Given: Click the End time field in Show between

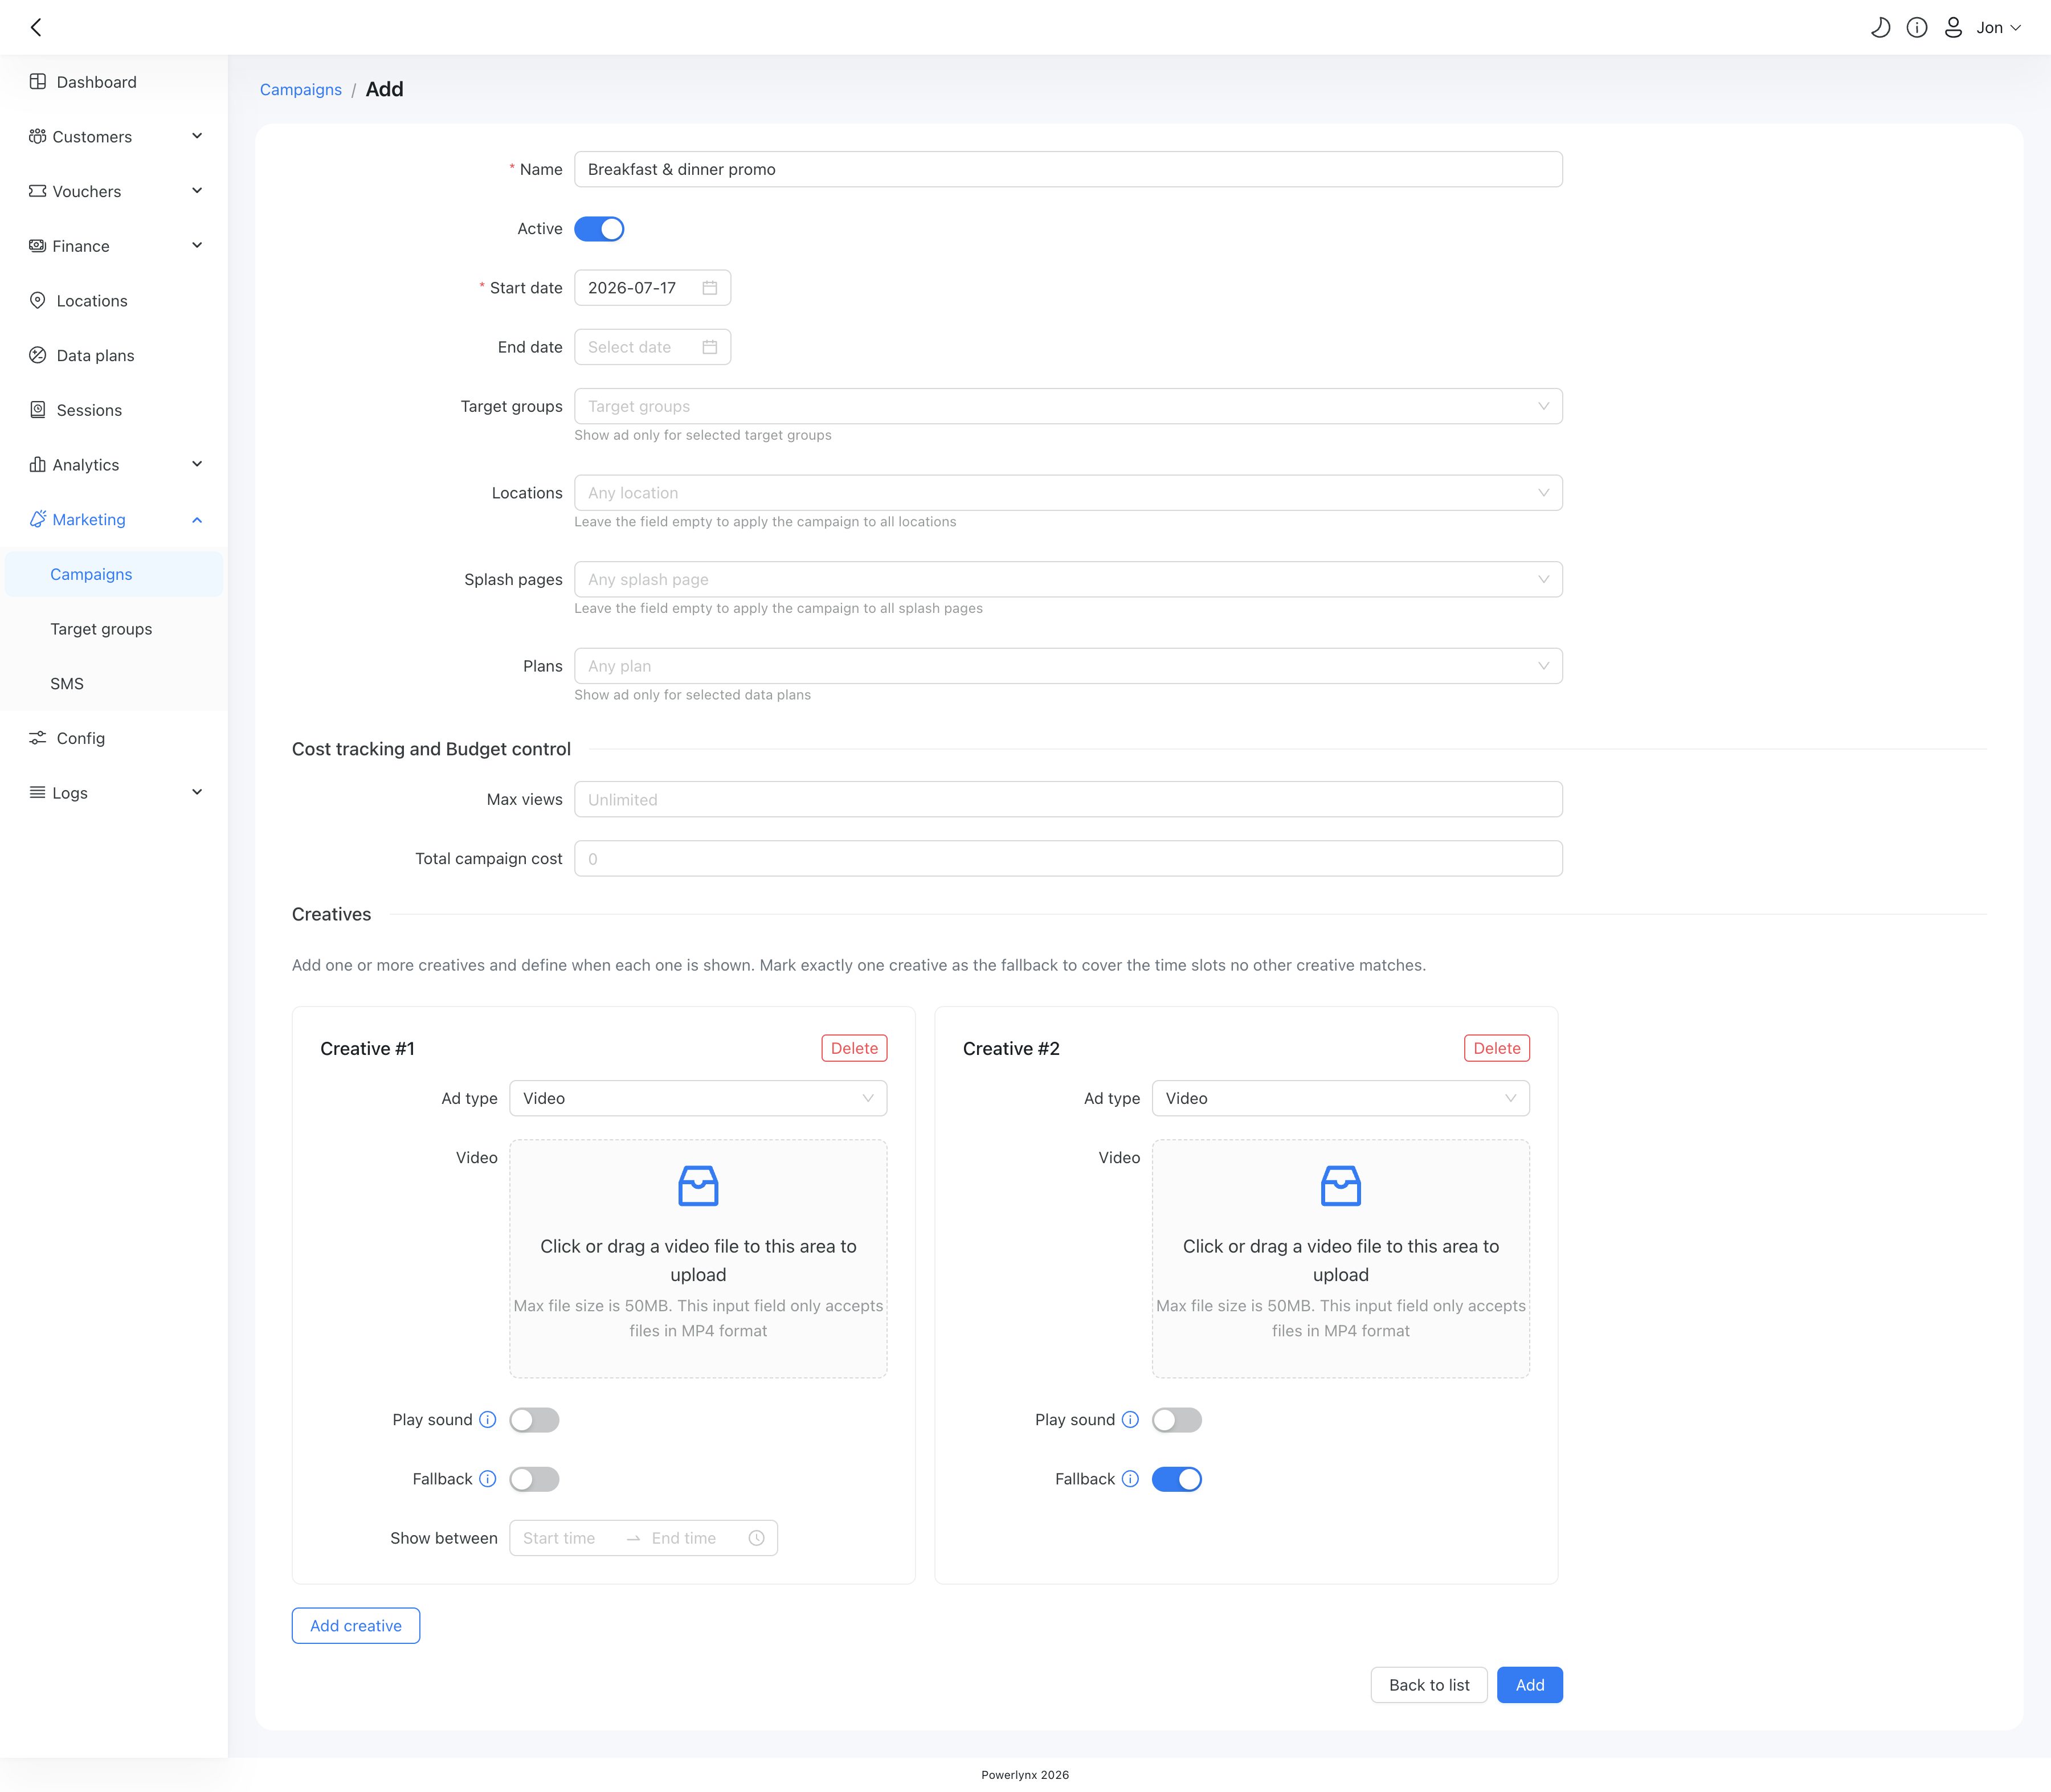Looking at the screenshot, I should pos(692,1538).
